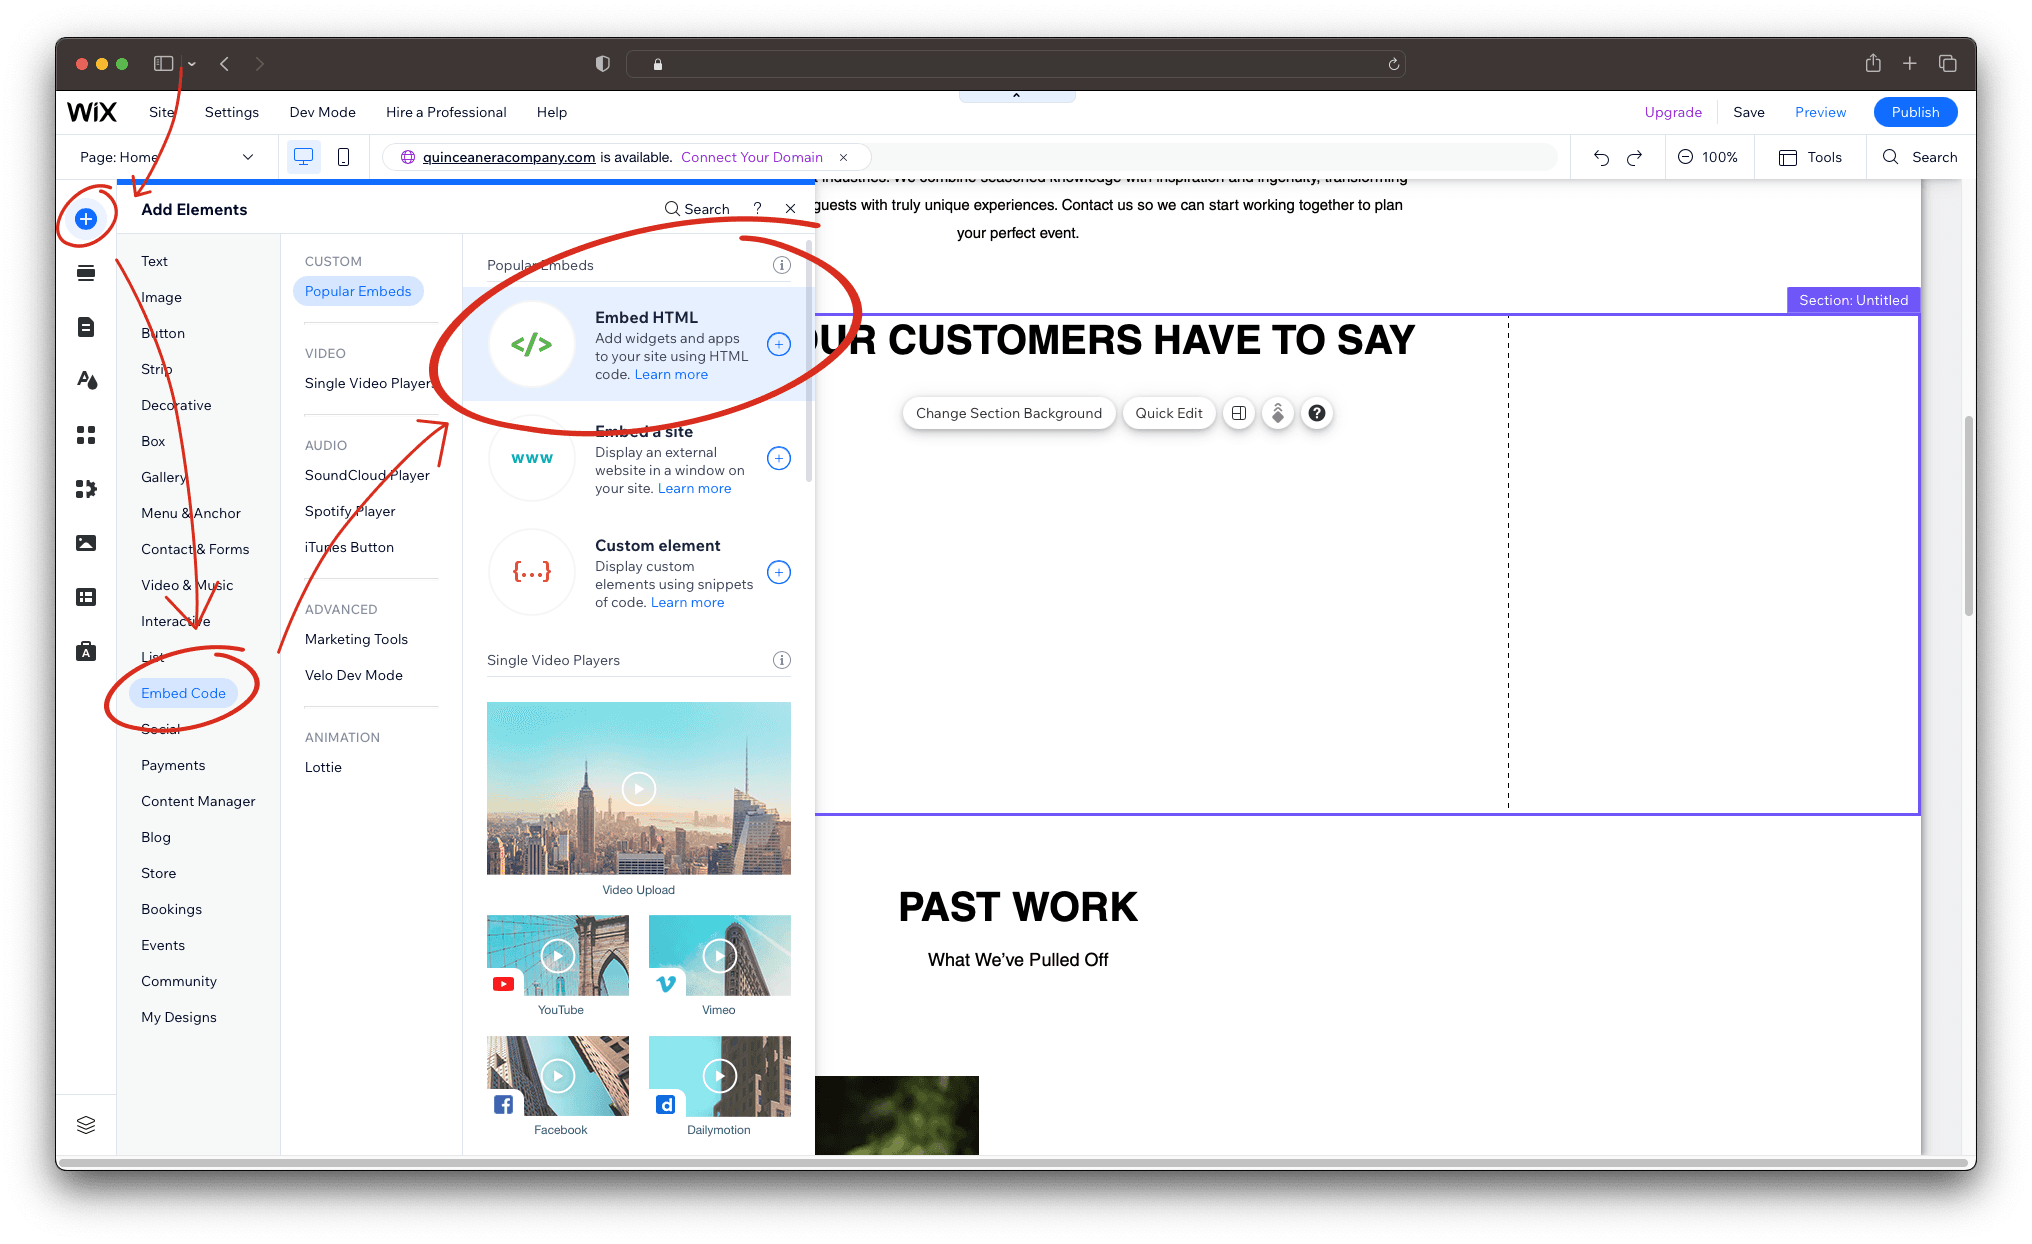
Task: Select the Popular Embeds filter chip
Action: pos(358,291)
